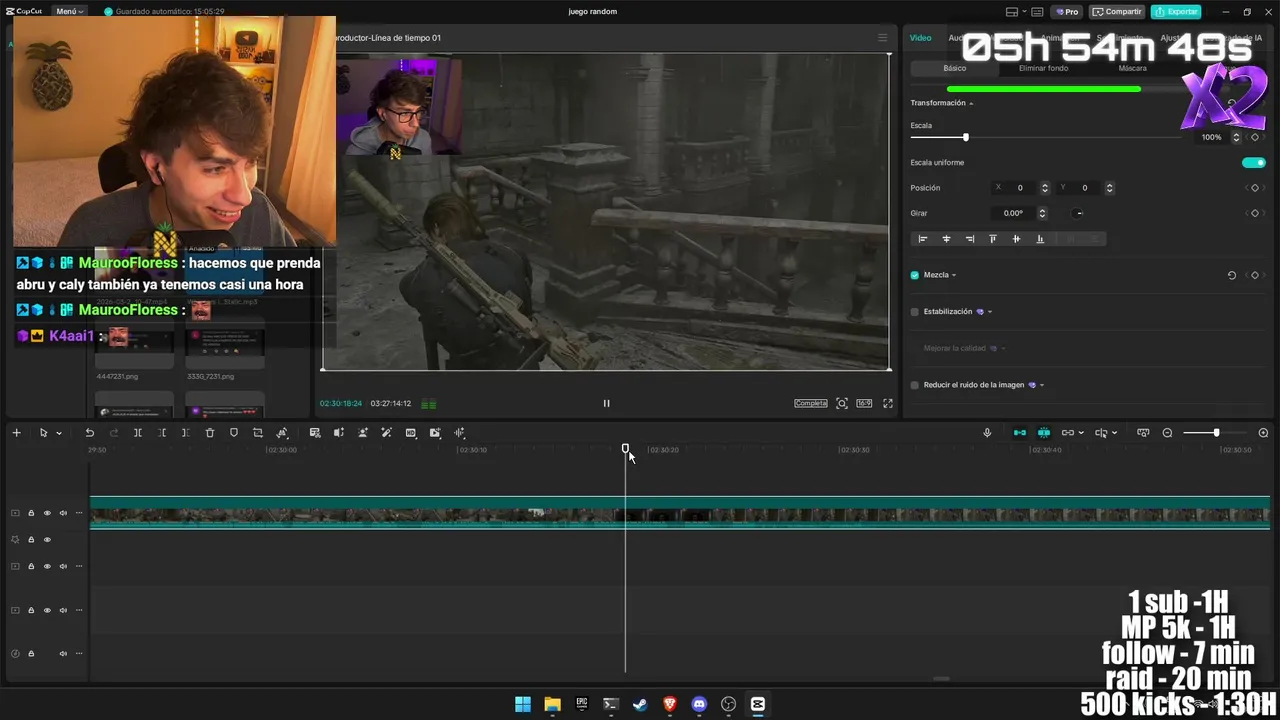The height and width of the screenshot is (720, 1280).
Task: Click the Compartir button
Action: point(1117,12)
